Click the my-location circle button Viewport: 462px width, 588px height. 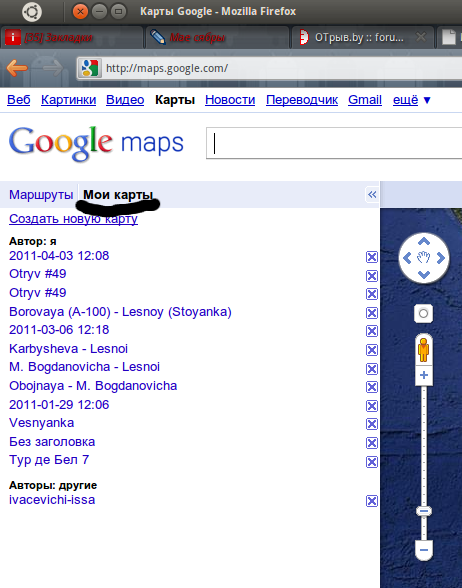point(423,313)
